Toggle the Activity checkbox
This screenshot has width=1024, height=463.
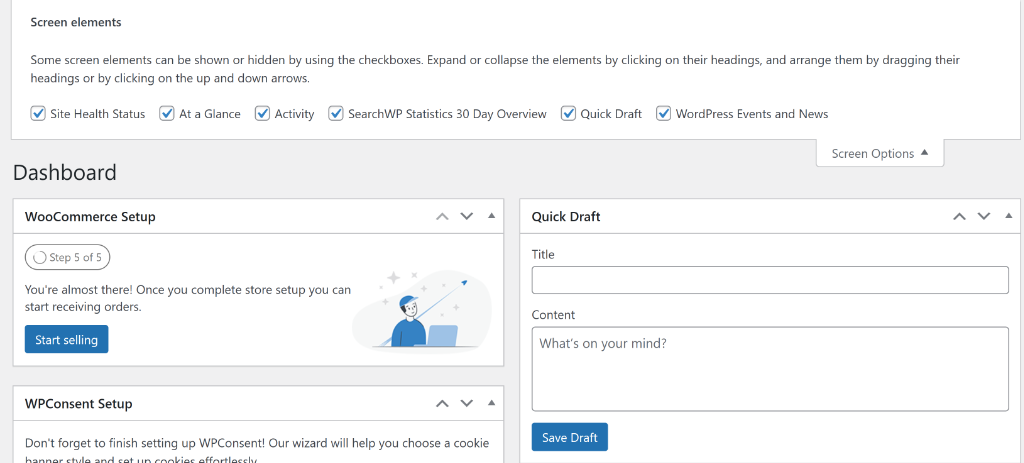[x=263, y=114]
